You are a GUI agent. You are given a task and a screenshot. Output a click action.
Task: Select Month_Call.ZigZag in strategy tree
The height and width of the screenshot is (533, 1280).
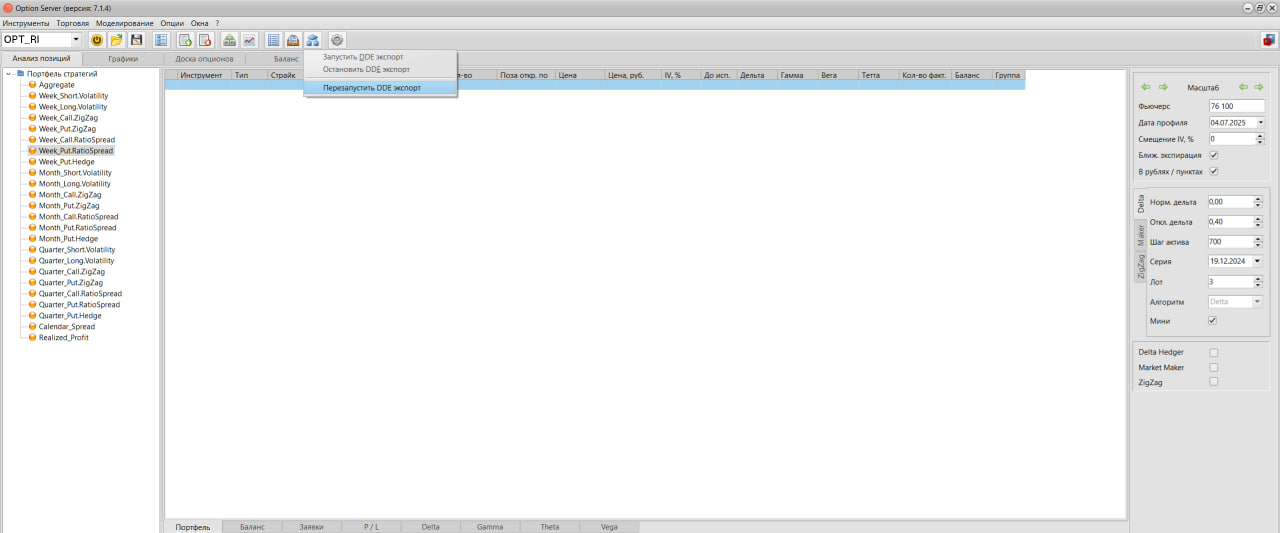(70, 195)
